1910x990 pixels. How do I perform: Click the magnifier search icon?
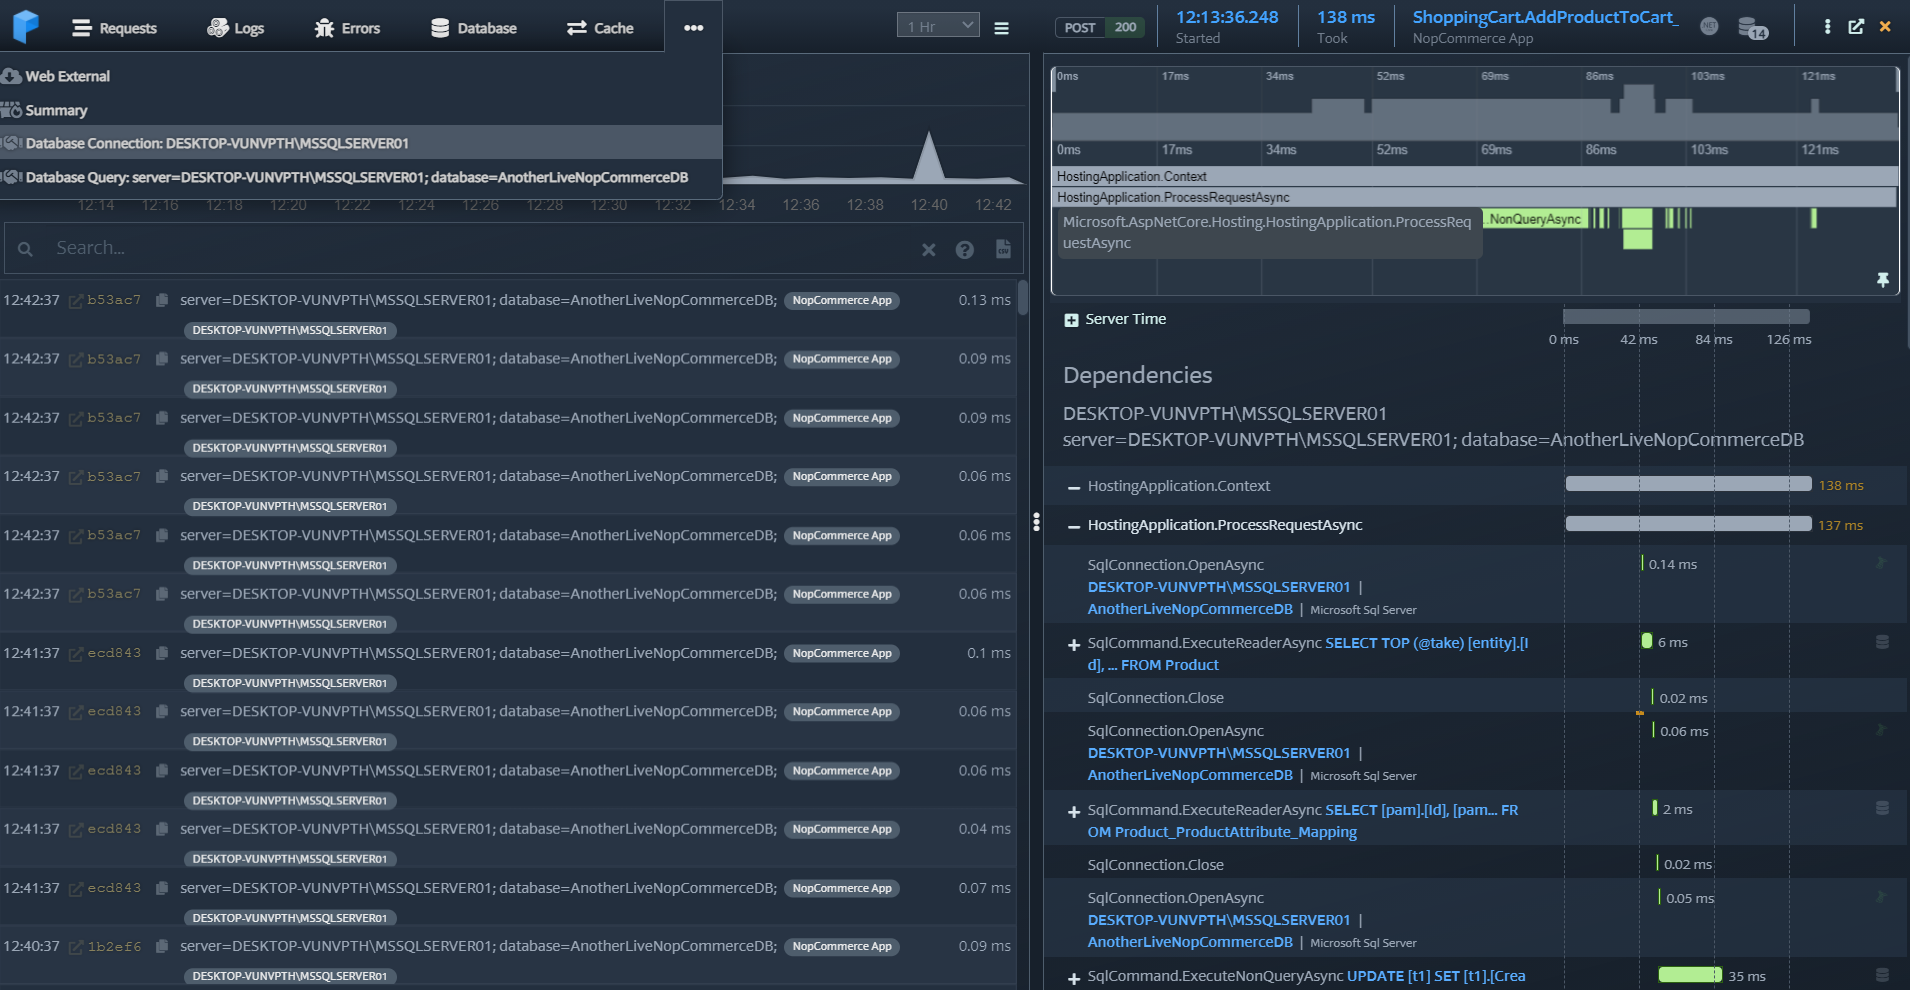click(x=26, y=248)
